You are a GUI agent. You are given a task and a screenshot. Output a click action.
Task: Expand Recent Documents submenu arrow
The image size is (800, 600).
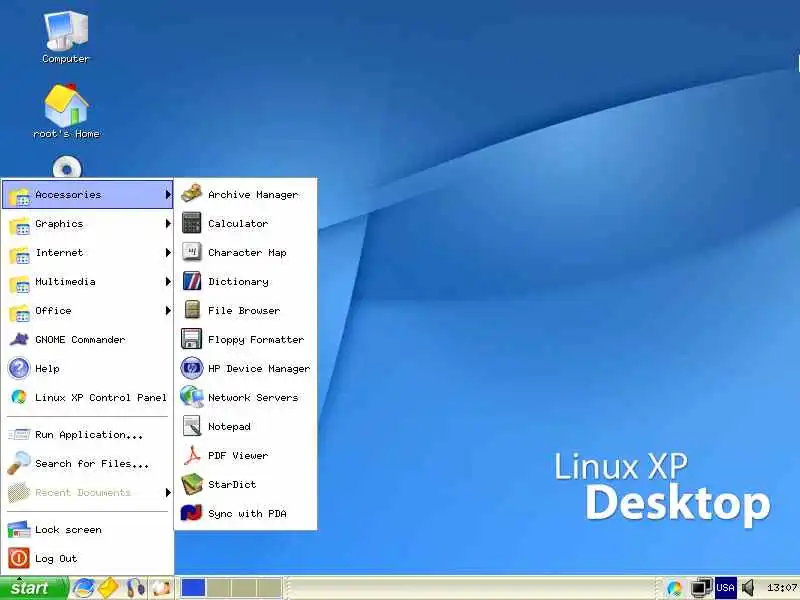click(168, 492)
